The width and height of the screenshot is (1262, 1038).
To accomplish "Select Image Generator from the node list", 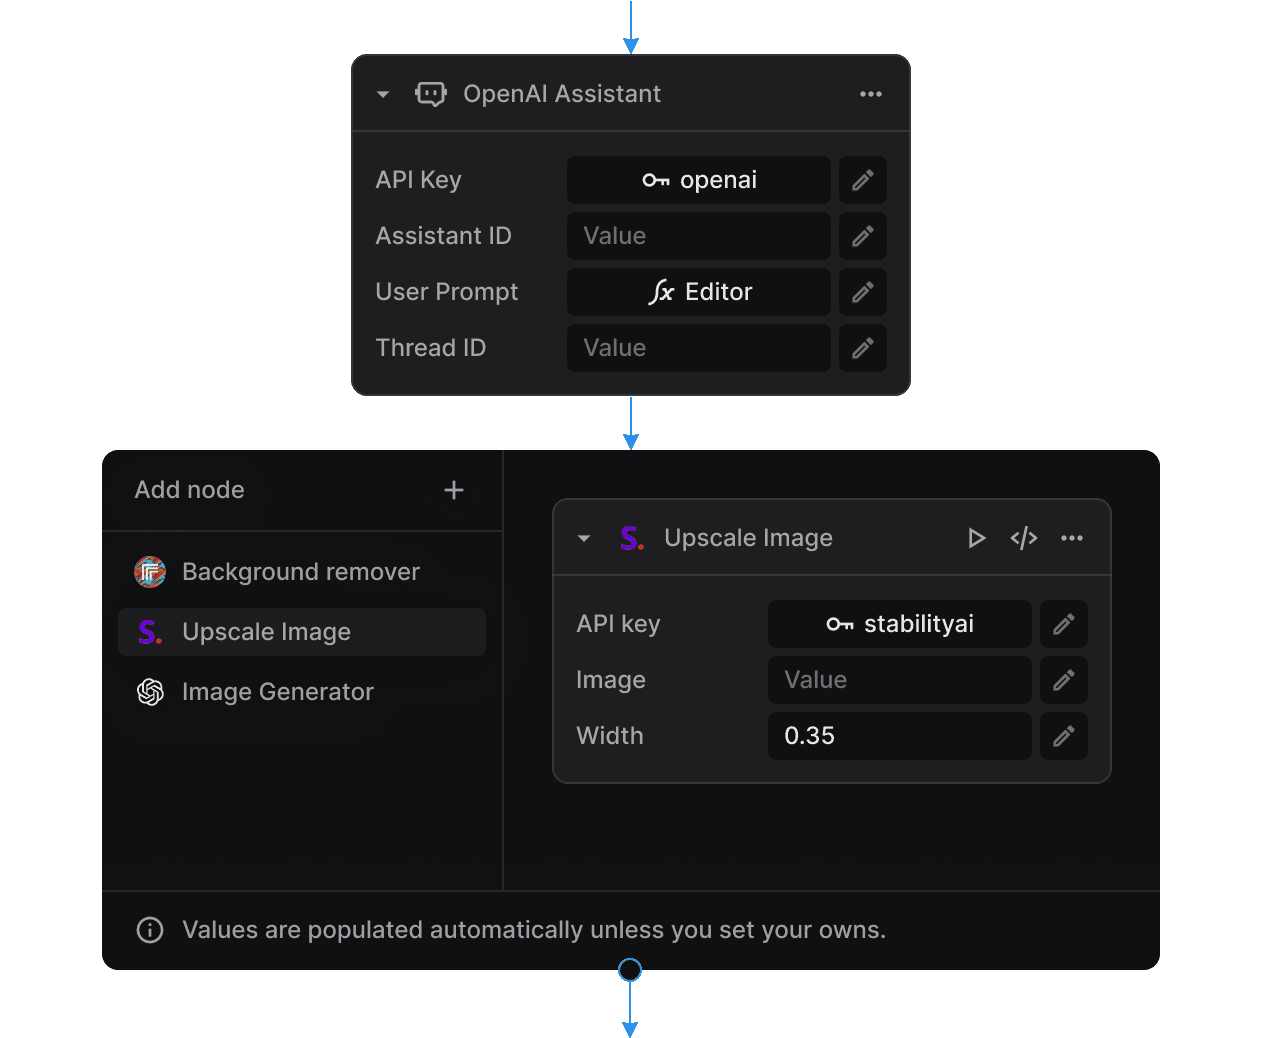I will (277, 691).
